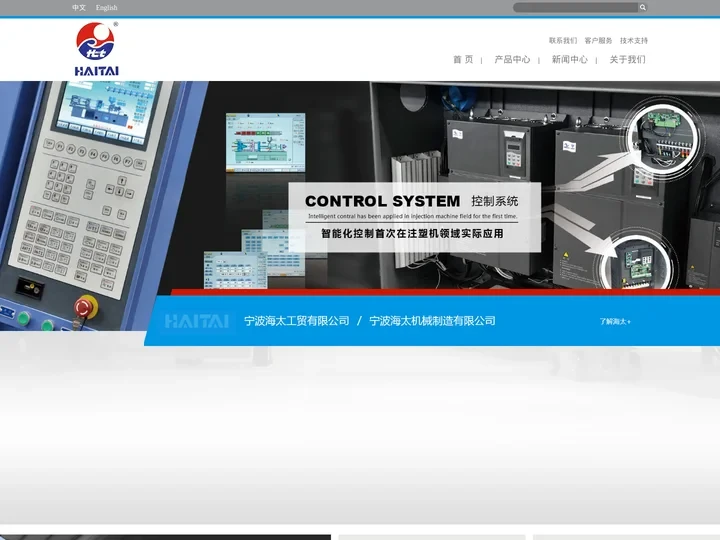Switch the site language to 中文

click(x=79, y=7)
